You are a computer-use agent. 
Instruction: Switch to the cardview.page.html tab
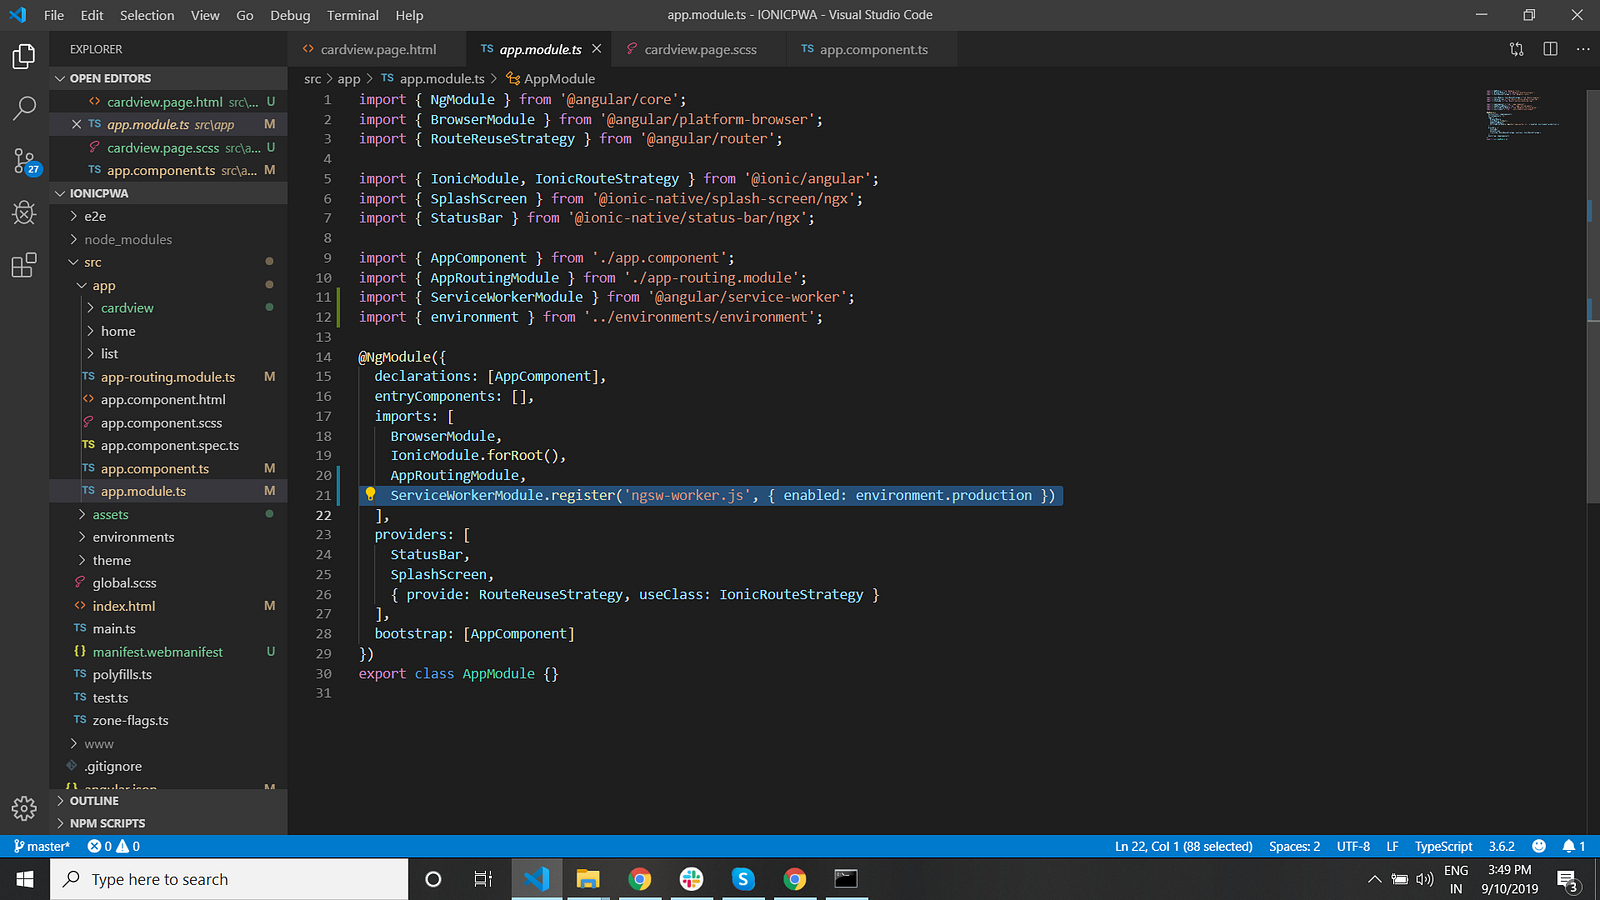[378, 49]
